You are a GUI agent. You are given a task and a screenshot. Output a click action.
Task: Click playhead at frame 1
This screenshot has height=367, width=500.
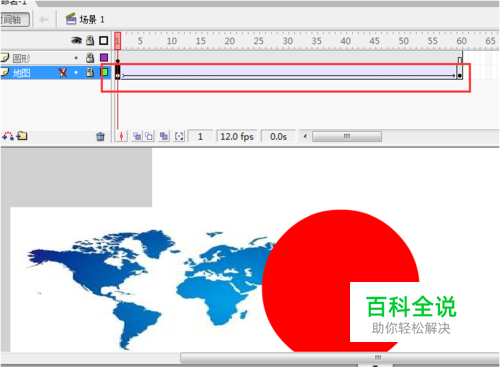point(117,41)
